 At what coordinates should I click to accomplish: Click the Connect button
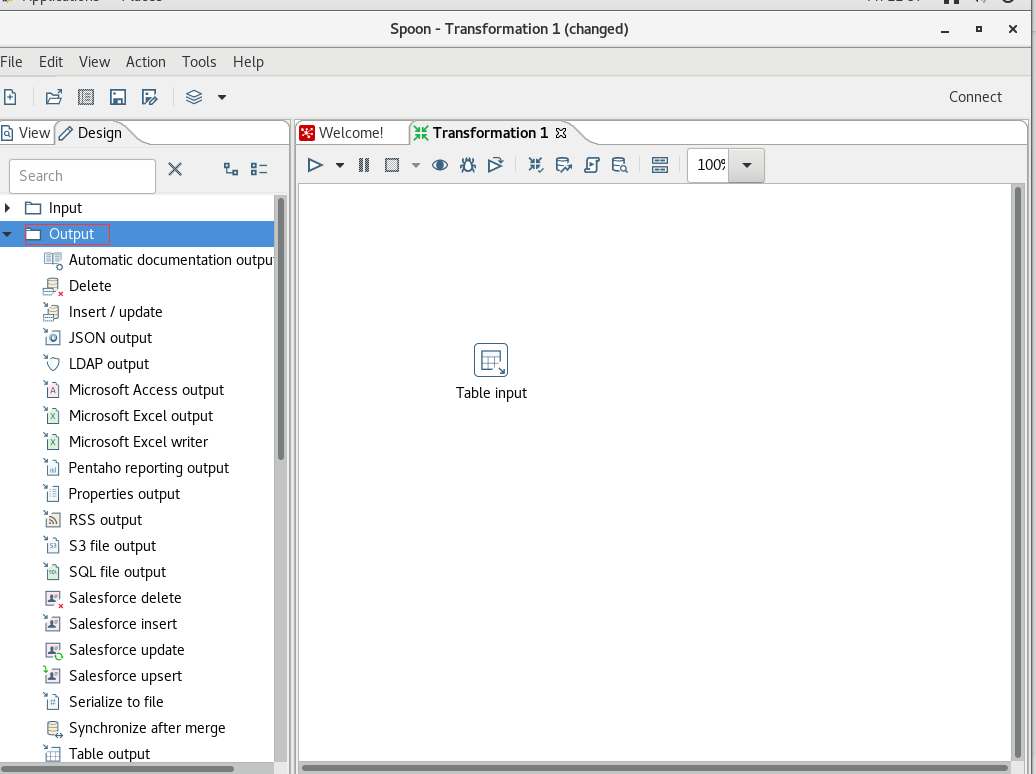[x=975, y=97]
